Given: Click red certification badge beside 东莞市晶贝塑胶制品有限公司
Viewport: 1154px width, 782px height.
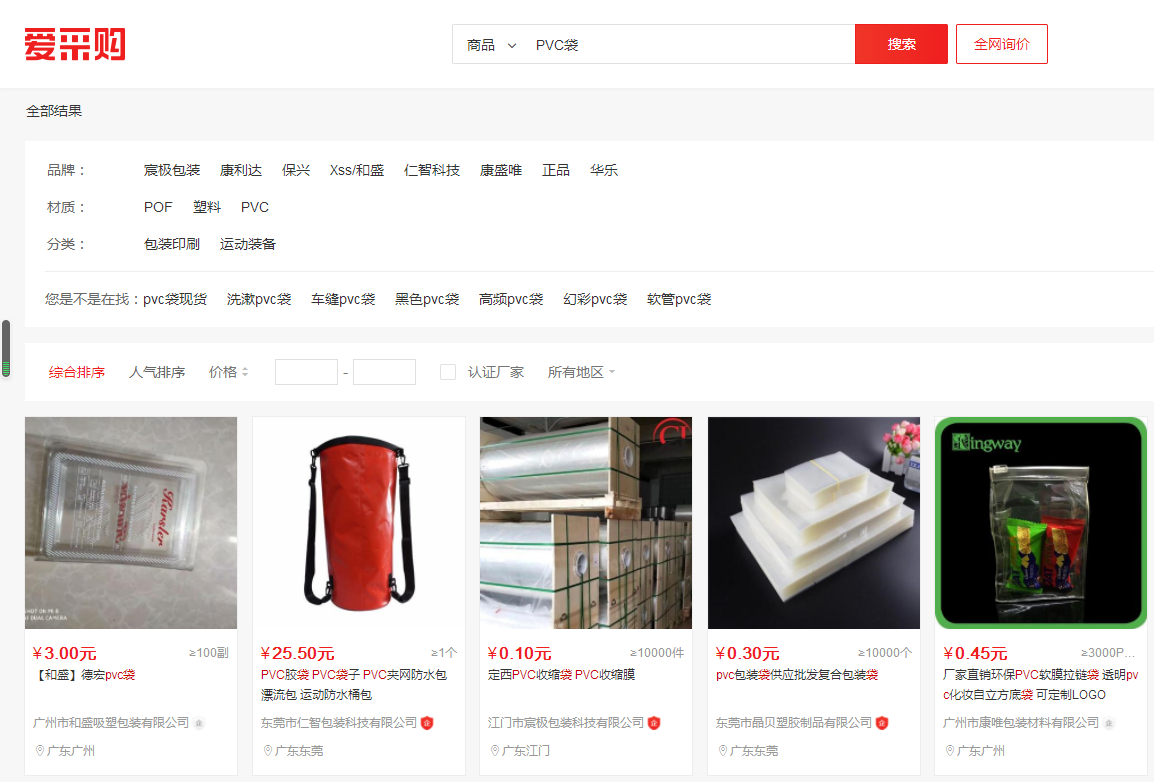Looking at the screenshot, I should point(882,722).
